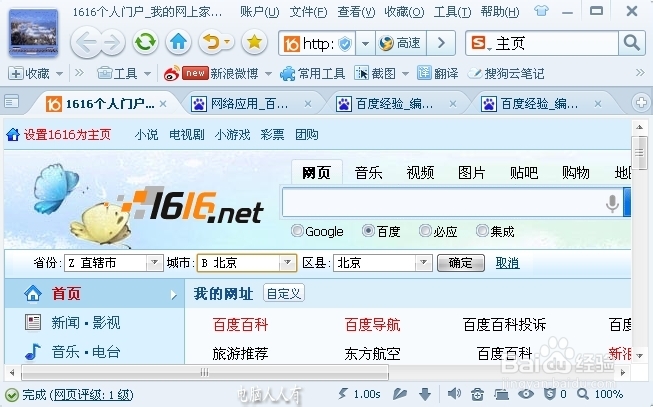Click the magnifier search button in the toolbar
Screen dimensions: 653x407
click(x=631, y=43)
